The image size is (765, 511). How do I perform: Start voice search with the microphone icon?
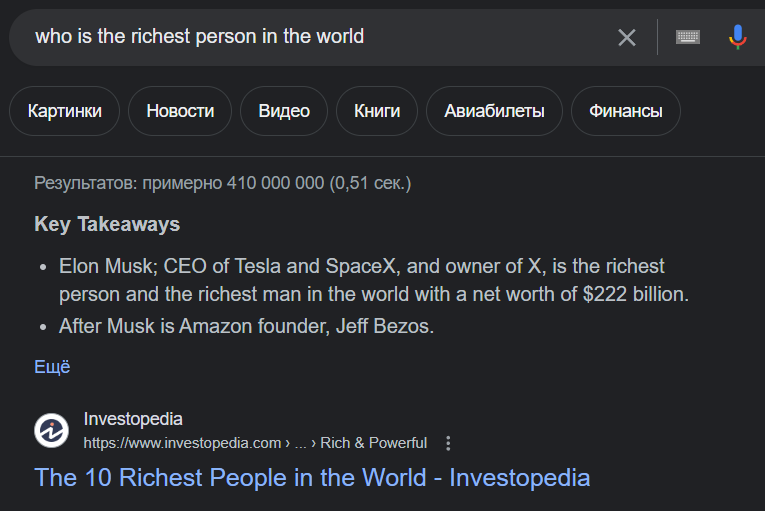[x=737, y=38]
